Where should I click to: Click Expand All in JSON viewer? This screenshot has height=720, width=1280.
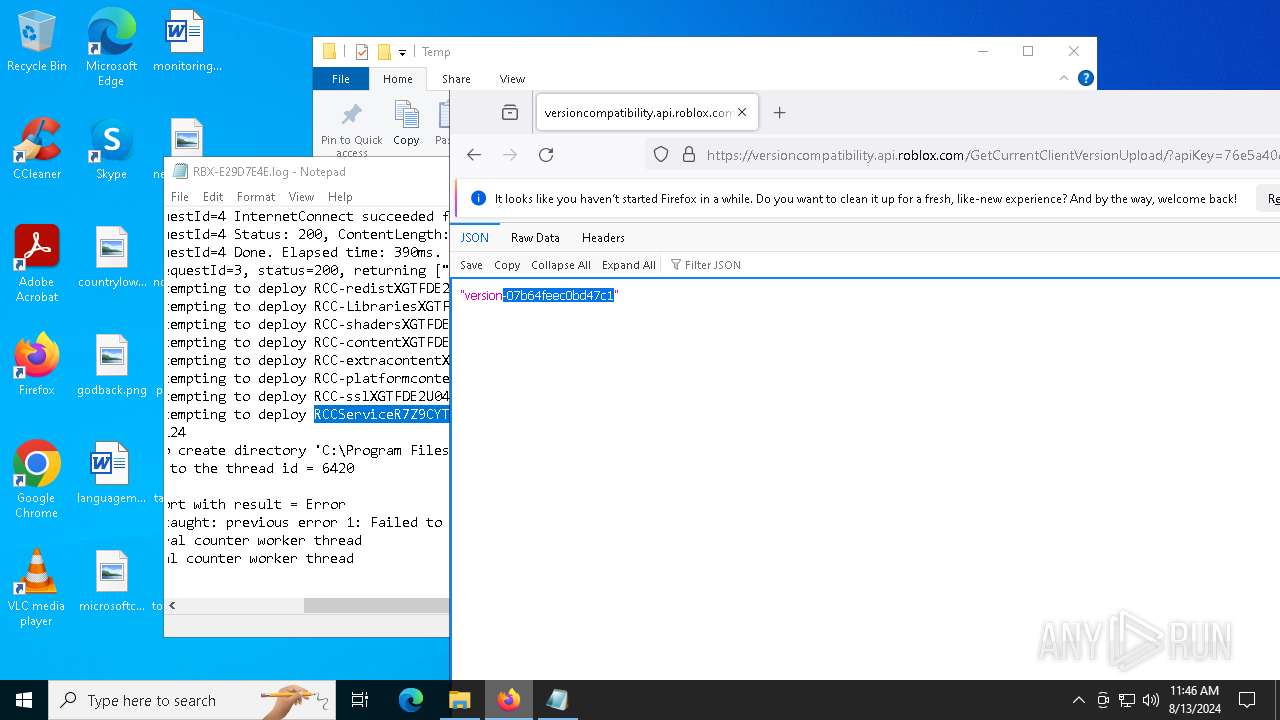point(629,265)
